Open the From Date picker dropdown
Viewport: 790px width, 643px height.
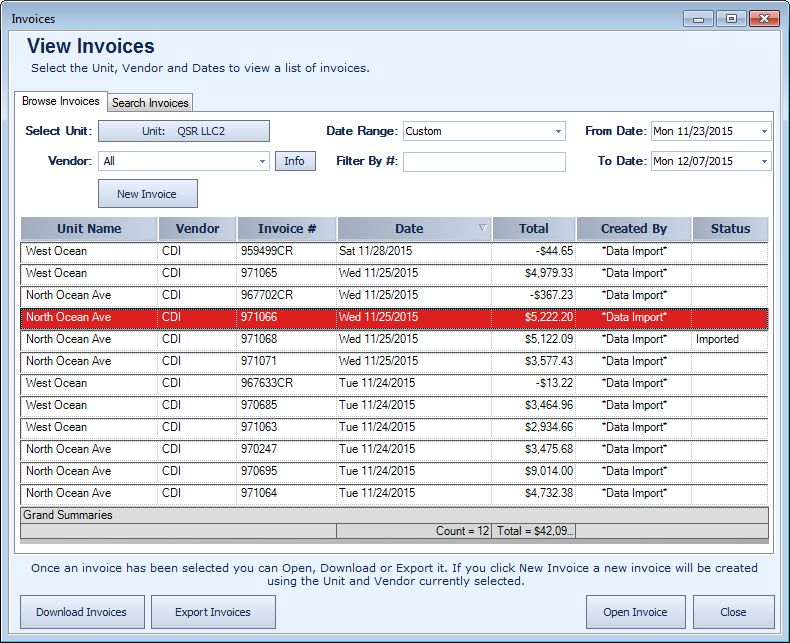tap(764, 131)
